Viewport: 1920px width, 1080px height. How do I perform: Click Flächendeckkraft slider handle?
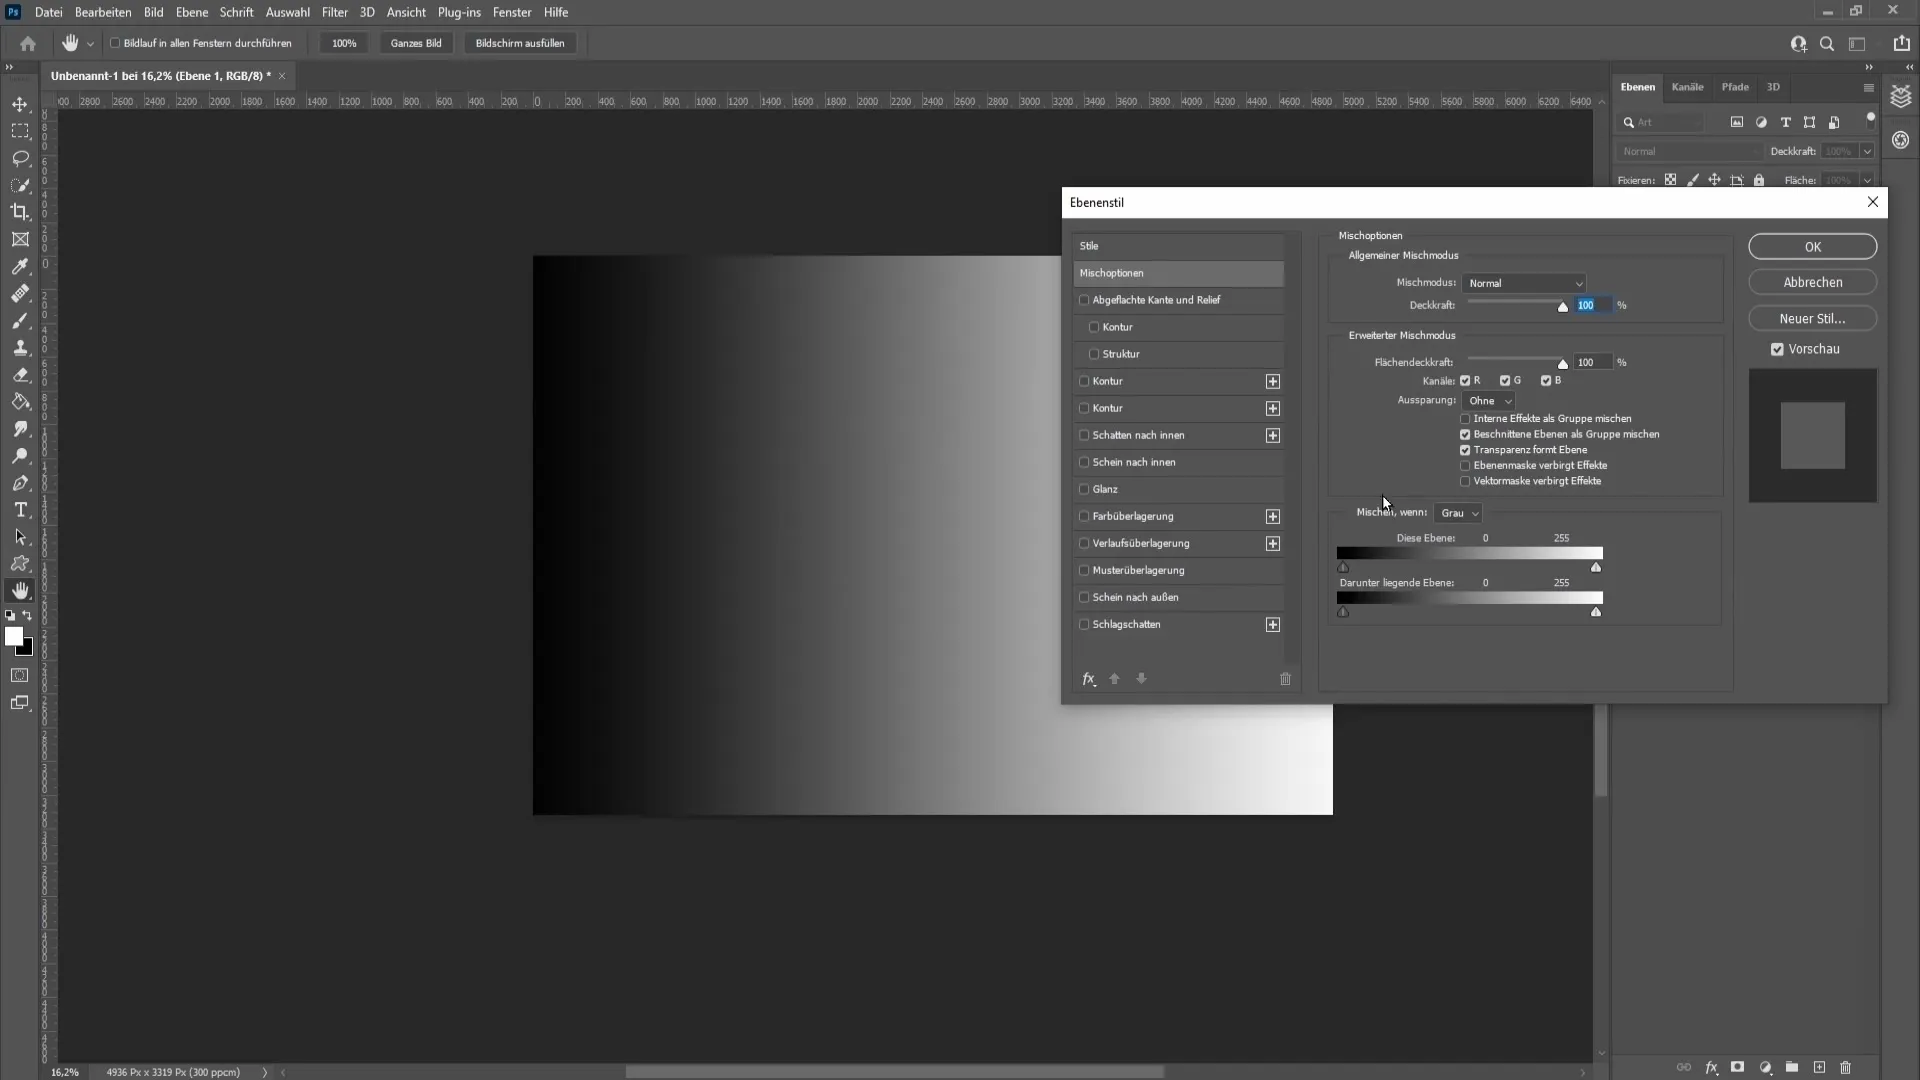1563,364
